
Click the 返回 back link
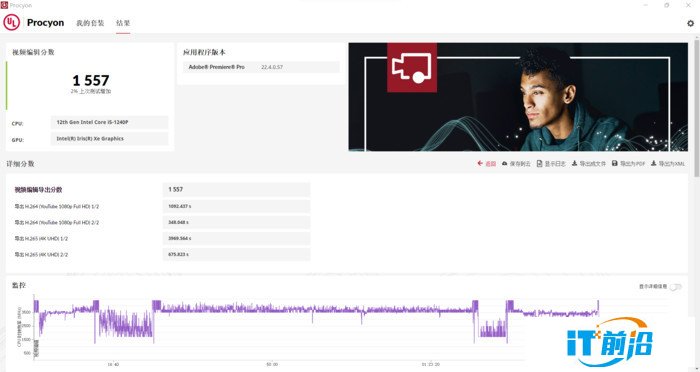click(x=491, y=164)
